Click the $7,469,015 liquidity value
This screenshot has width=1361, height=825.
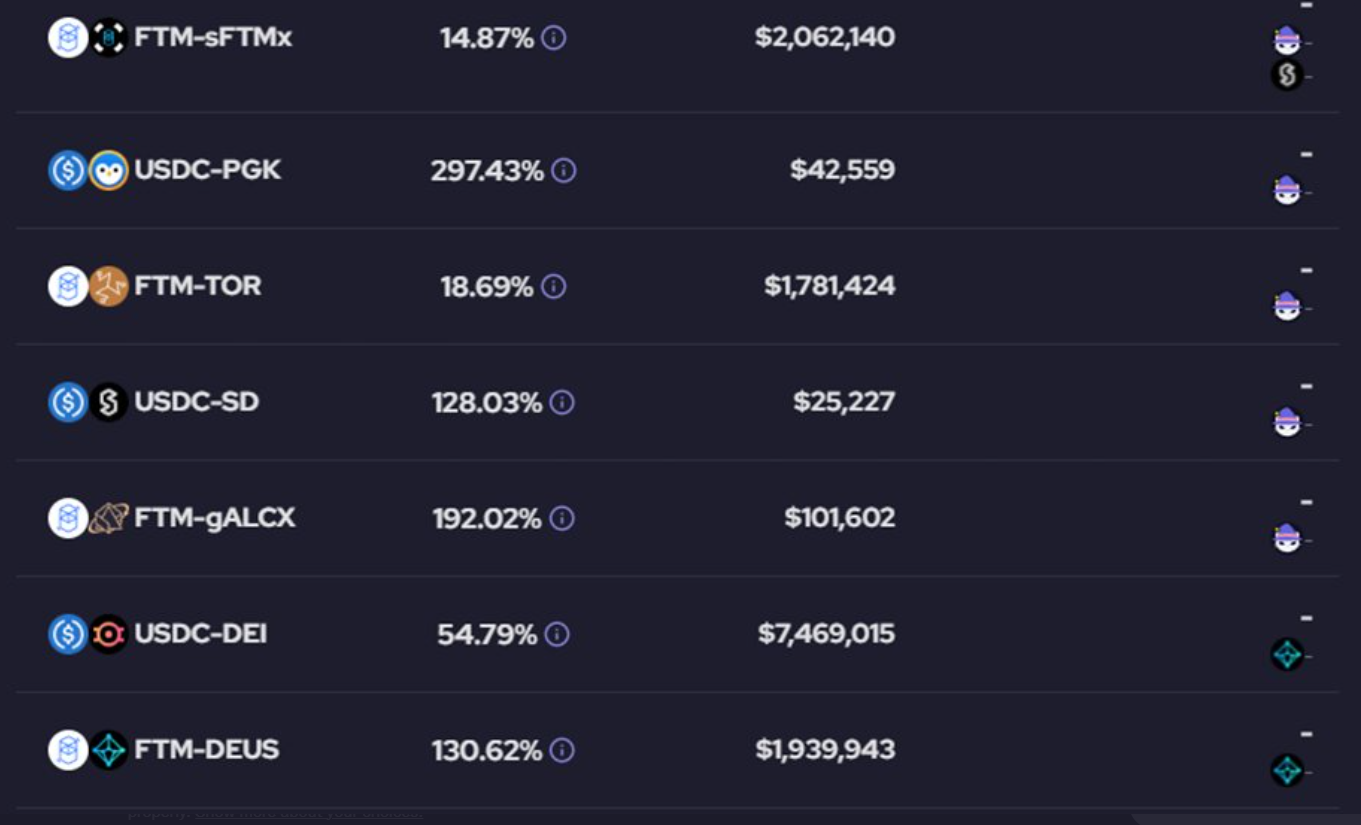(826, 634)
